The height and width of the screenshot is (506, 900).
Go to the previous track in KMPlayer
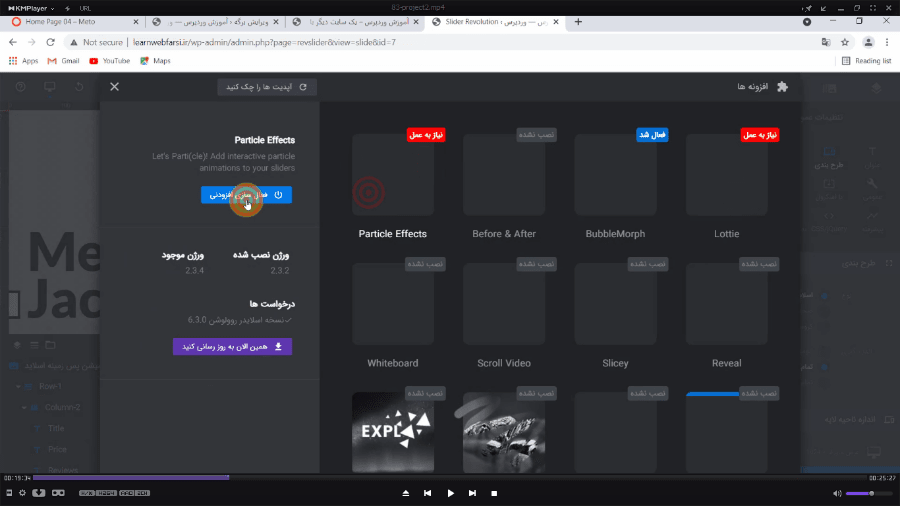point(428,493)
